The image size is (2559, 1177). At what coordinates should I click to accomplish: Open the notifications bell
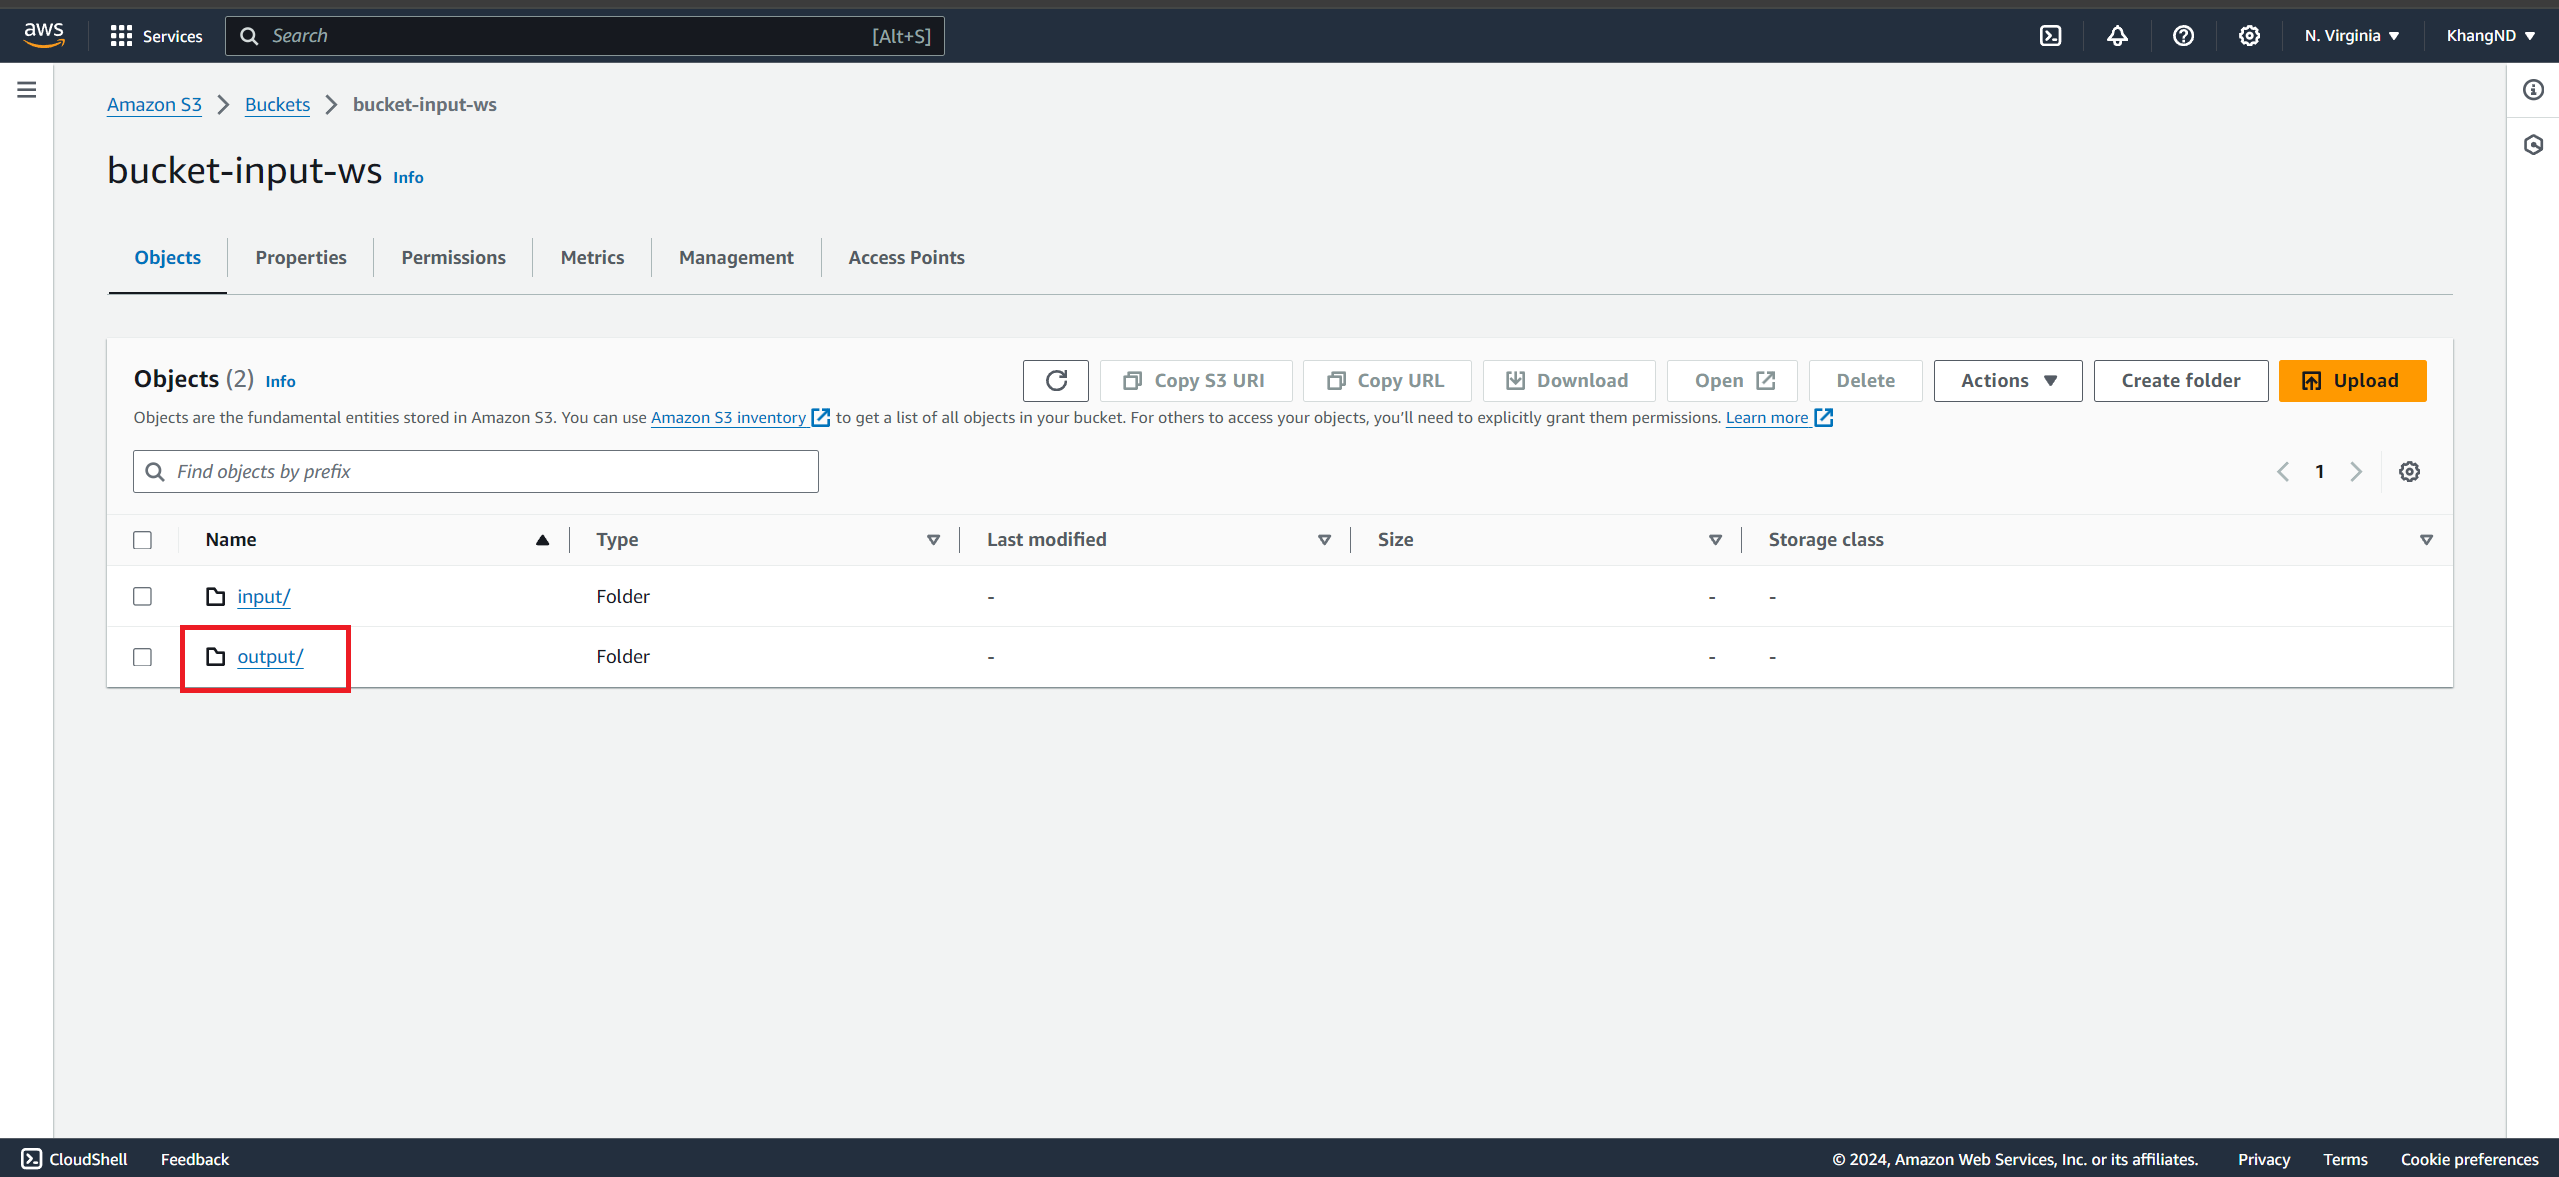[2117, 36]
